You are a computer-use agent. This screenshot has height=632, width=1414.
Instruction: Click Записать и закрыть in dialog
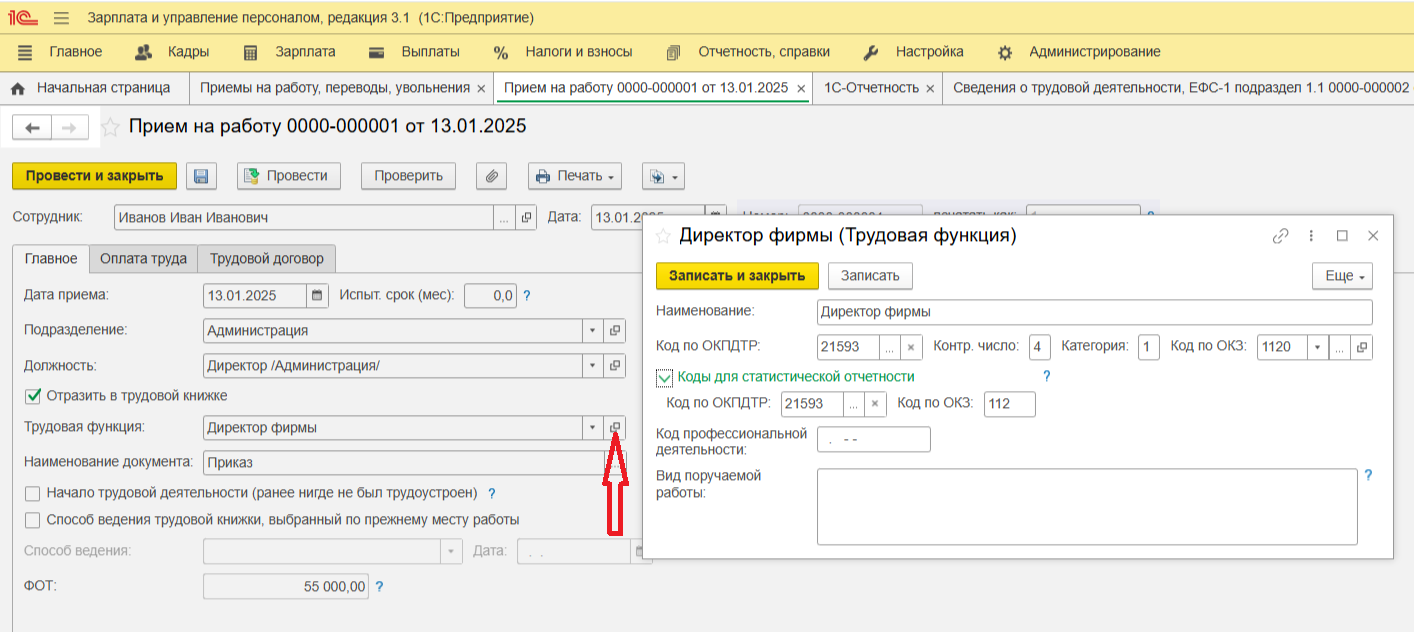(x=737, y=276)
